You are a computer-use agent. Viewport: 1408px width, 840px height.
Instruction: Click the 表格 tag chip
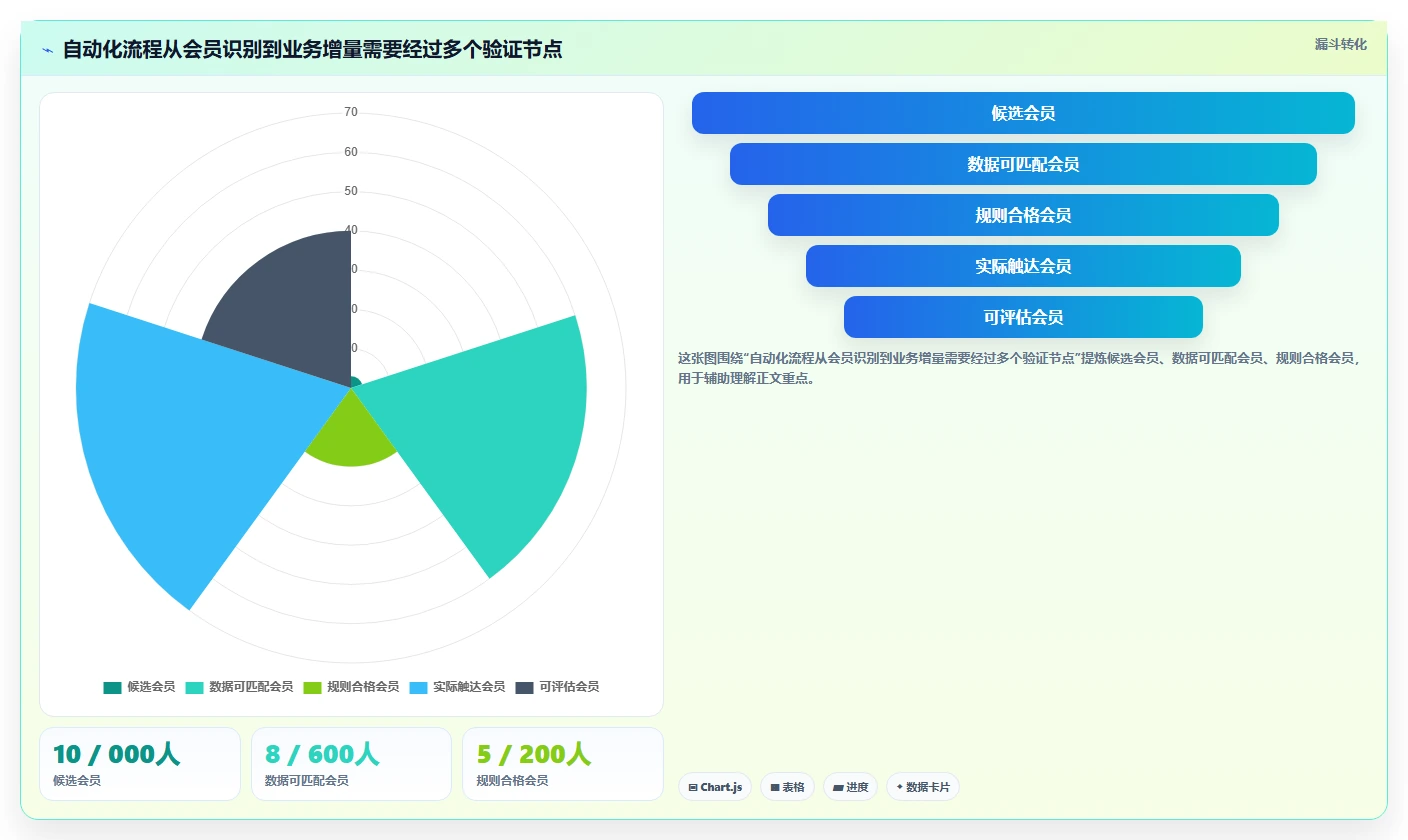[788, 787]
